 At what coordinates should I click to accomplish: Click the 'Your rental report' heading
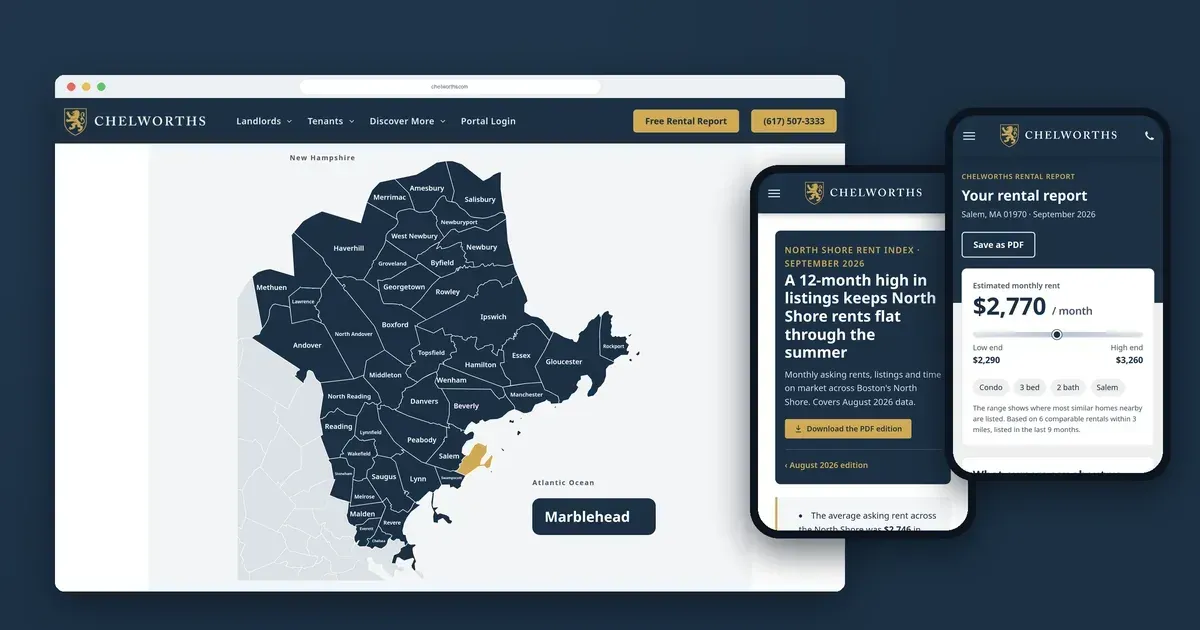1024,196
